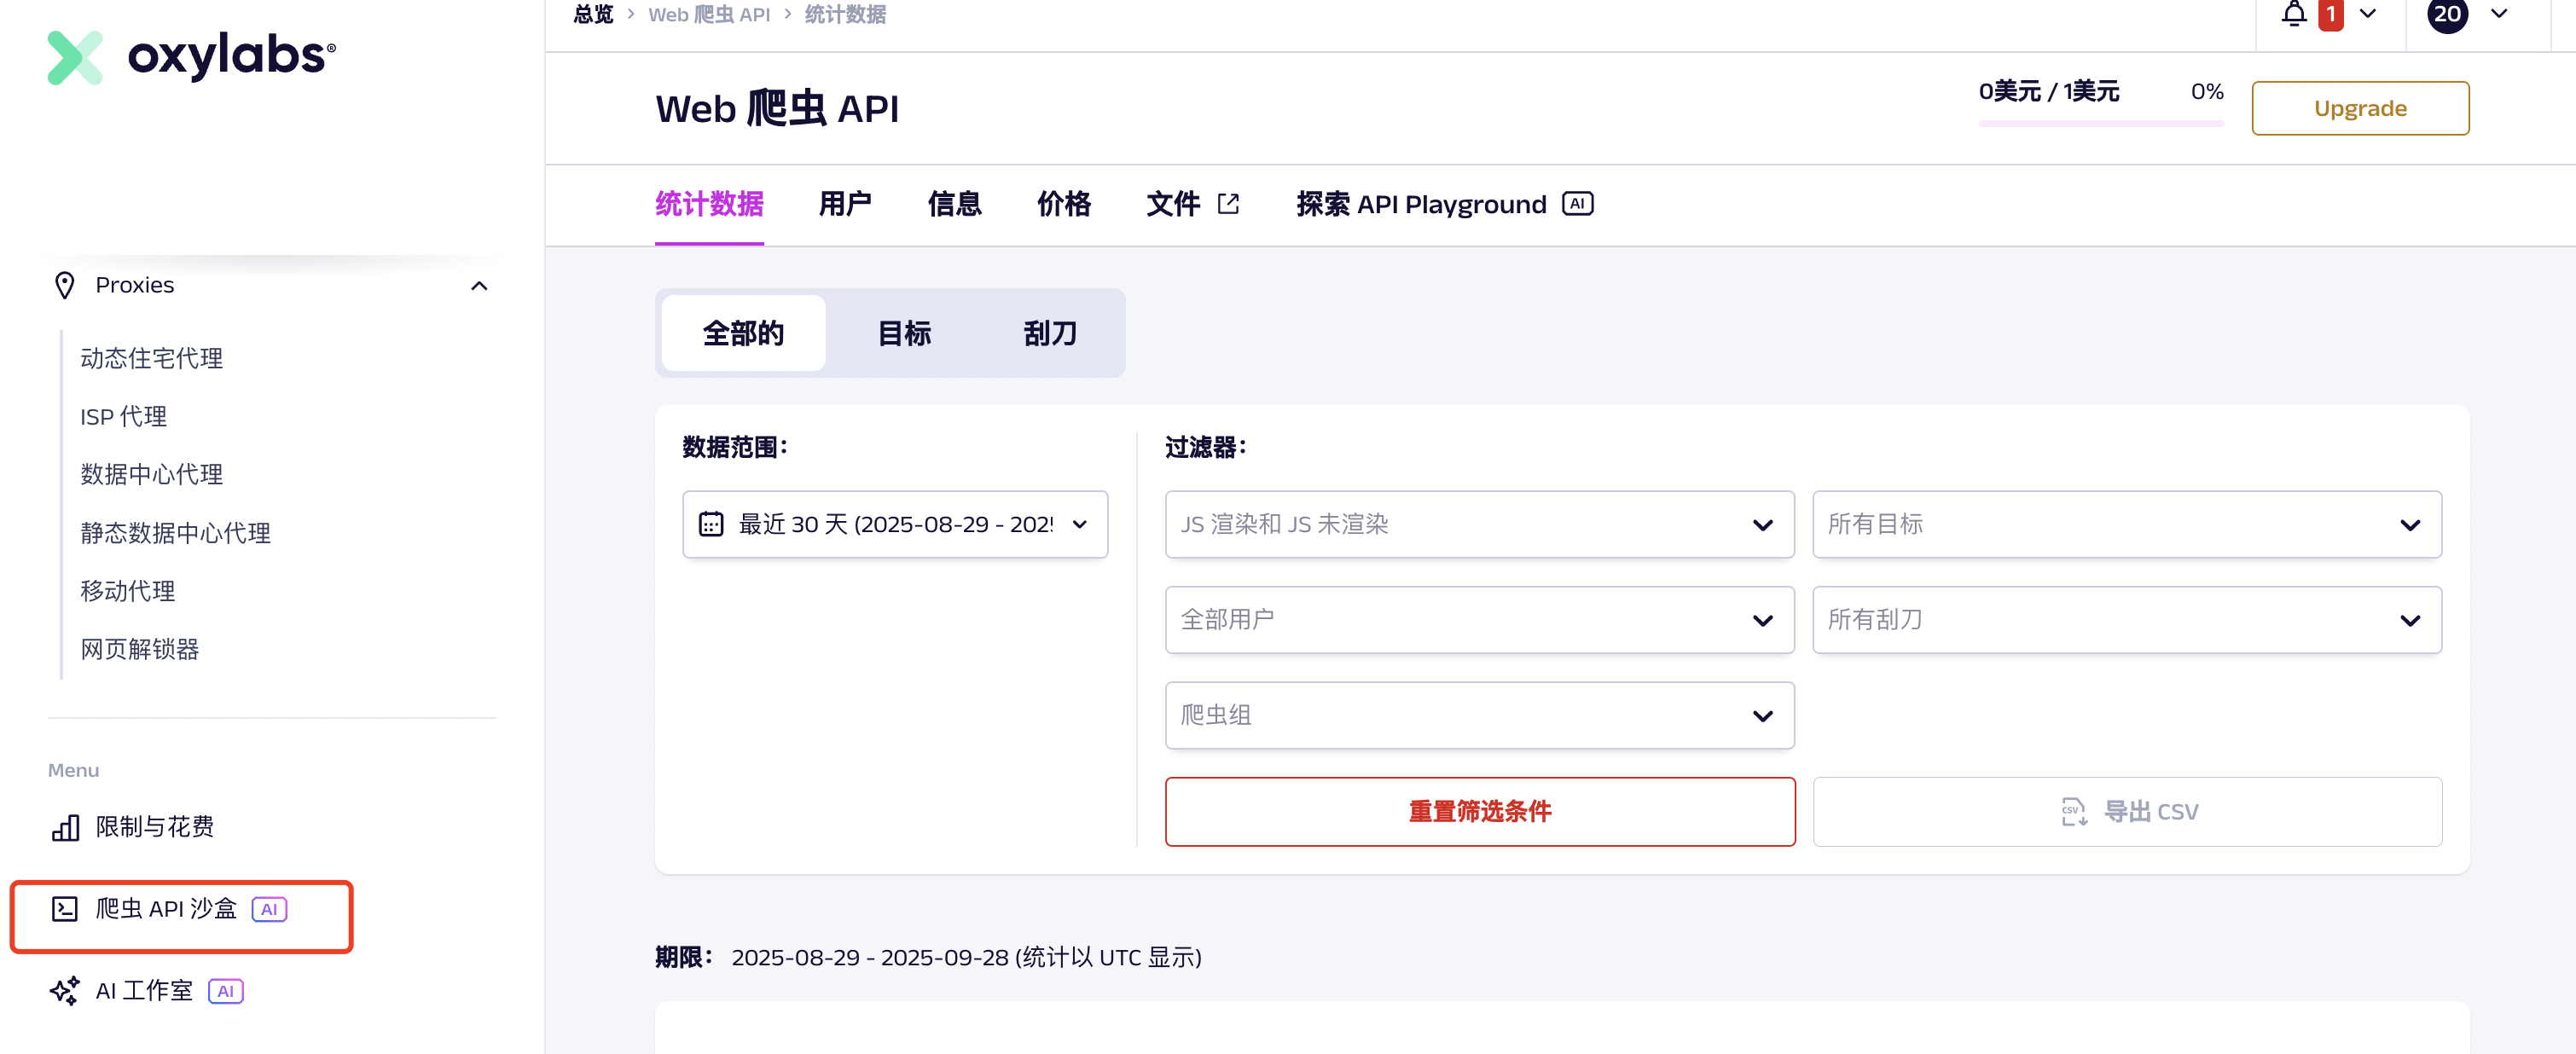Switch the segmented view to 全部的
Image resolution: width=2576 pixels, height=1054 pixels.
743,334
